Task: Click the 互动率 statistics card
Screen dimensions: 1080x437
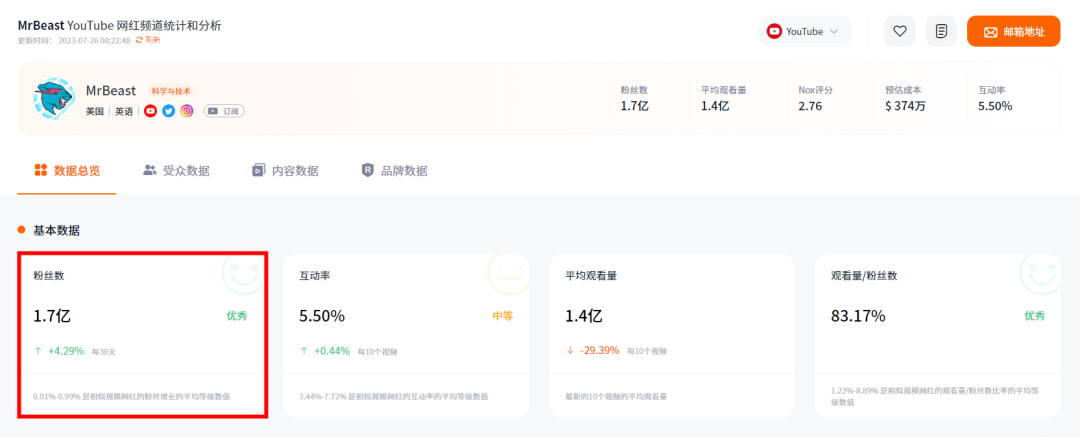Action: pyautogui.click(x=406, y=334)
